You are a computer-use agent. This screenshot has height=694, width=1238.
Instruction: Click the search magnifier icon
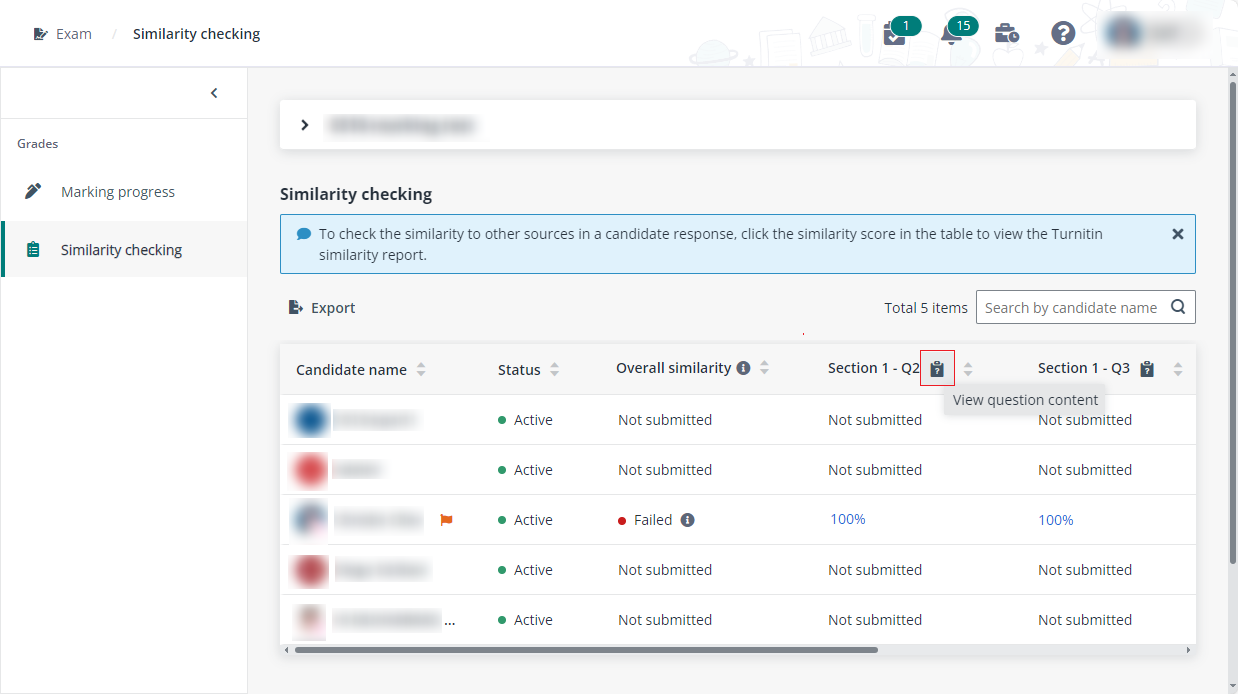[x=1178, y=308]
